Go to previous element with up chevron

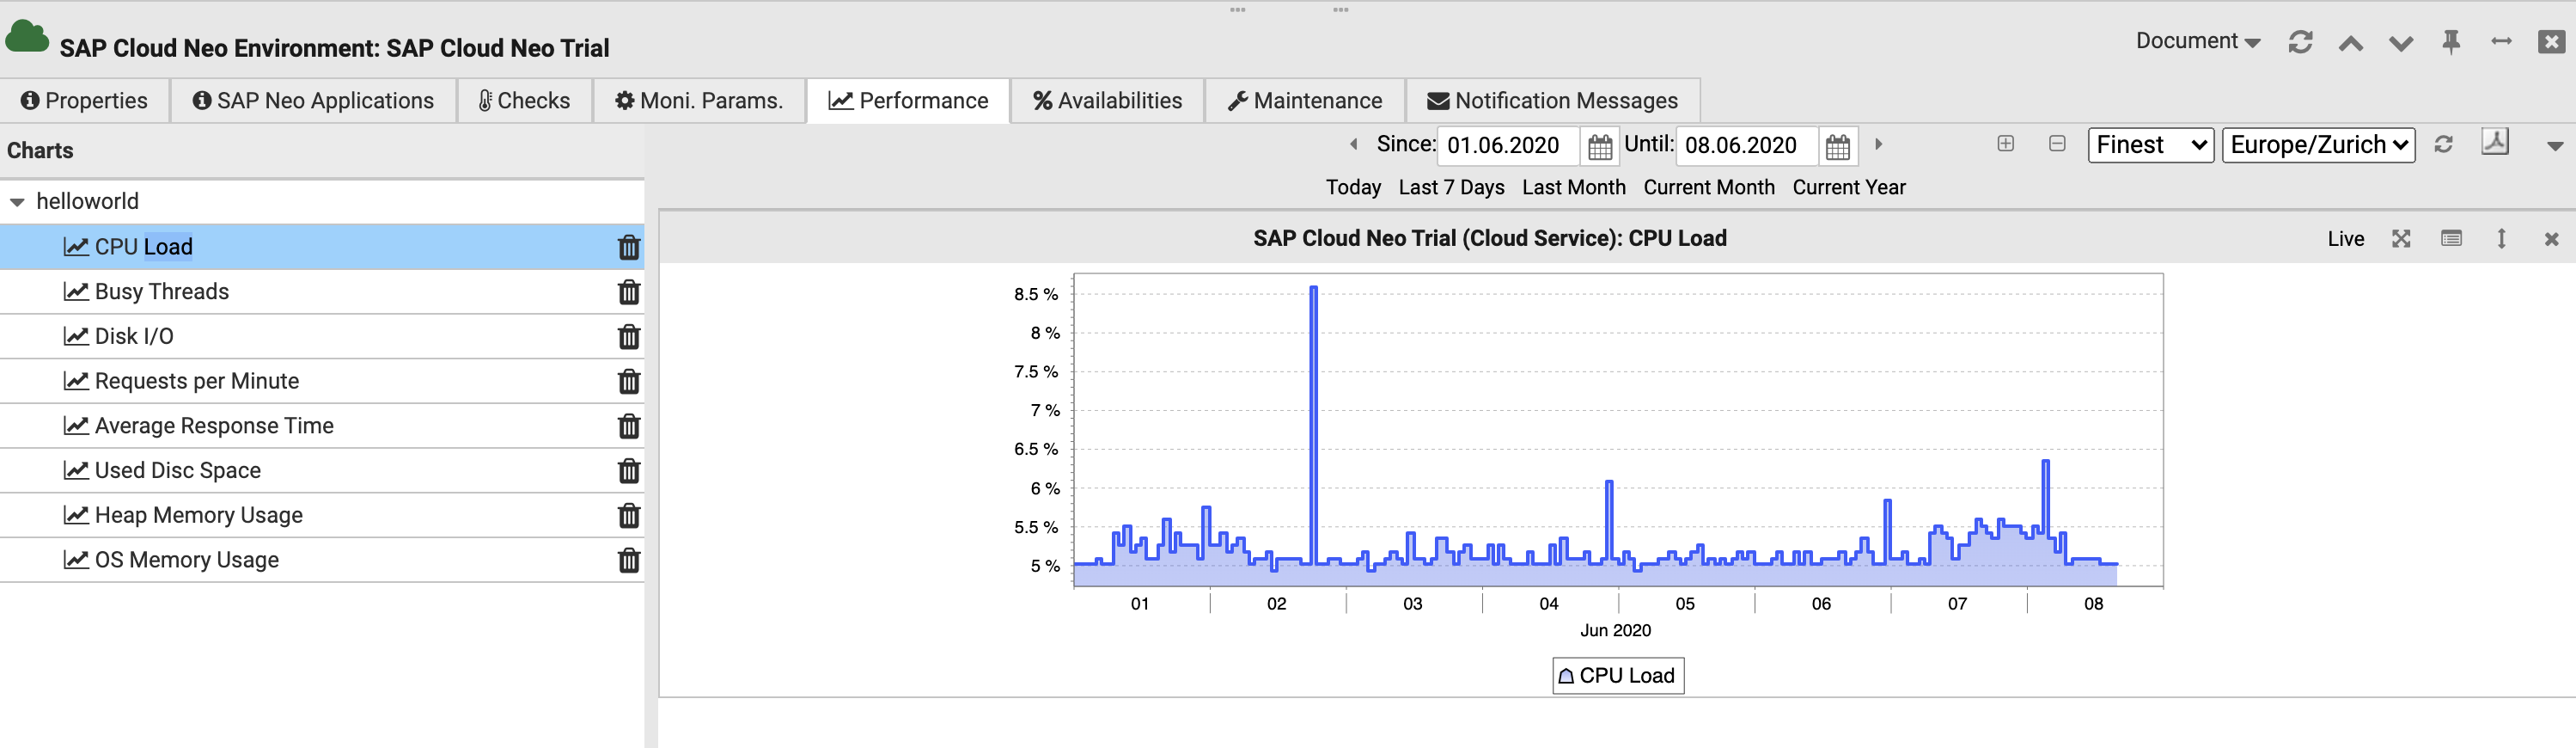(2351, 43)
